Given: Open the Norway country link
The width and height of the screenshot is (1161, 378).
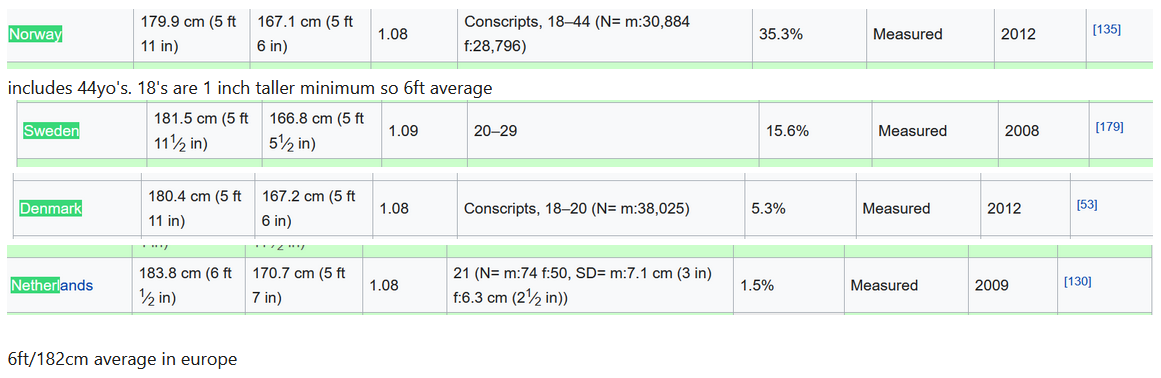Looking at the screenshot, I should click(35, 34).
